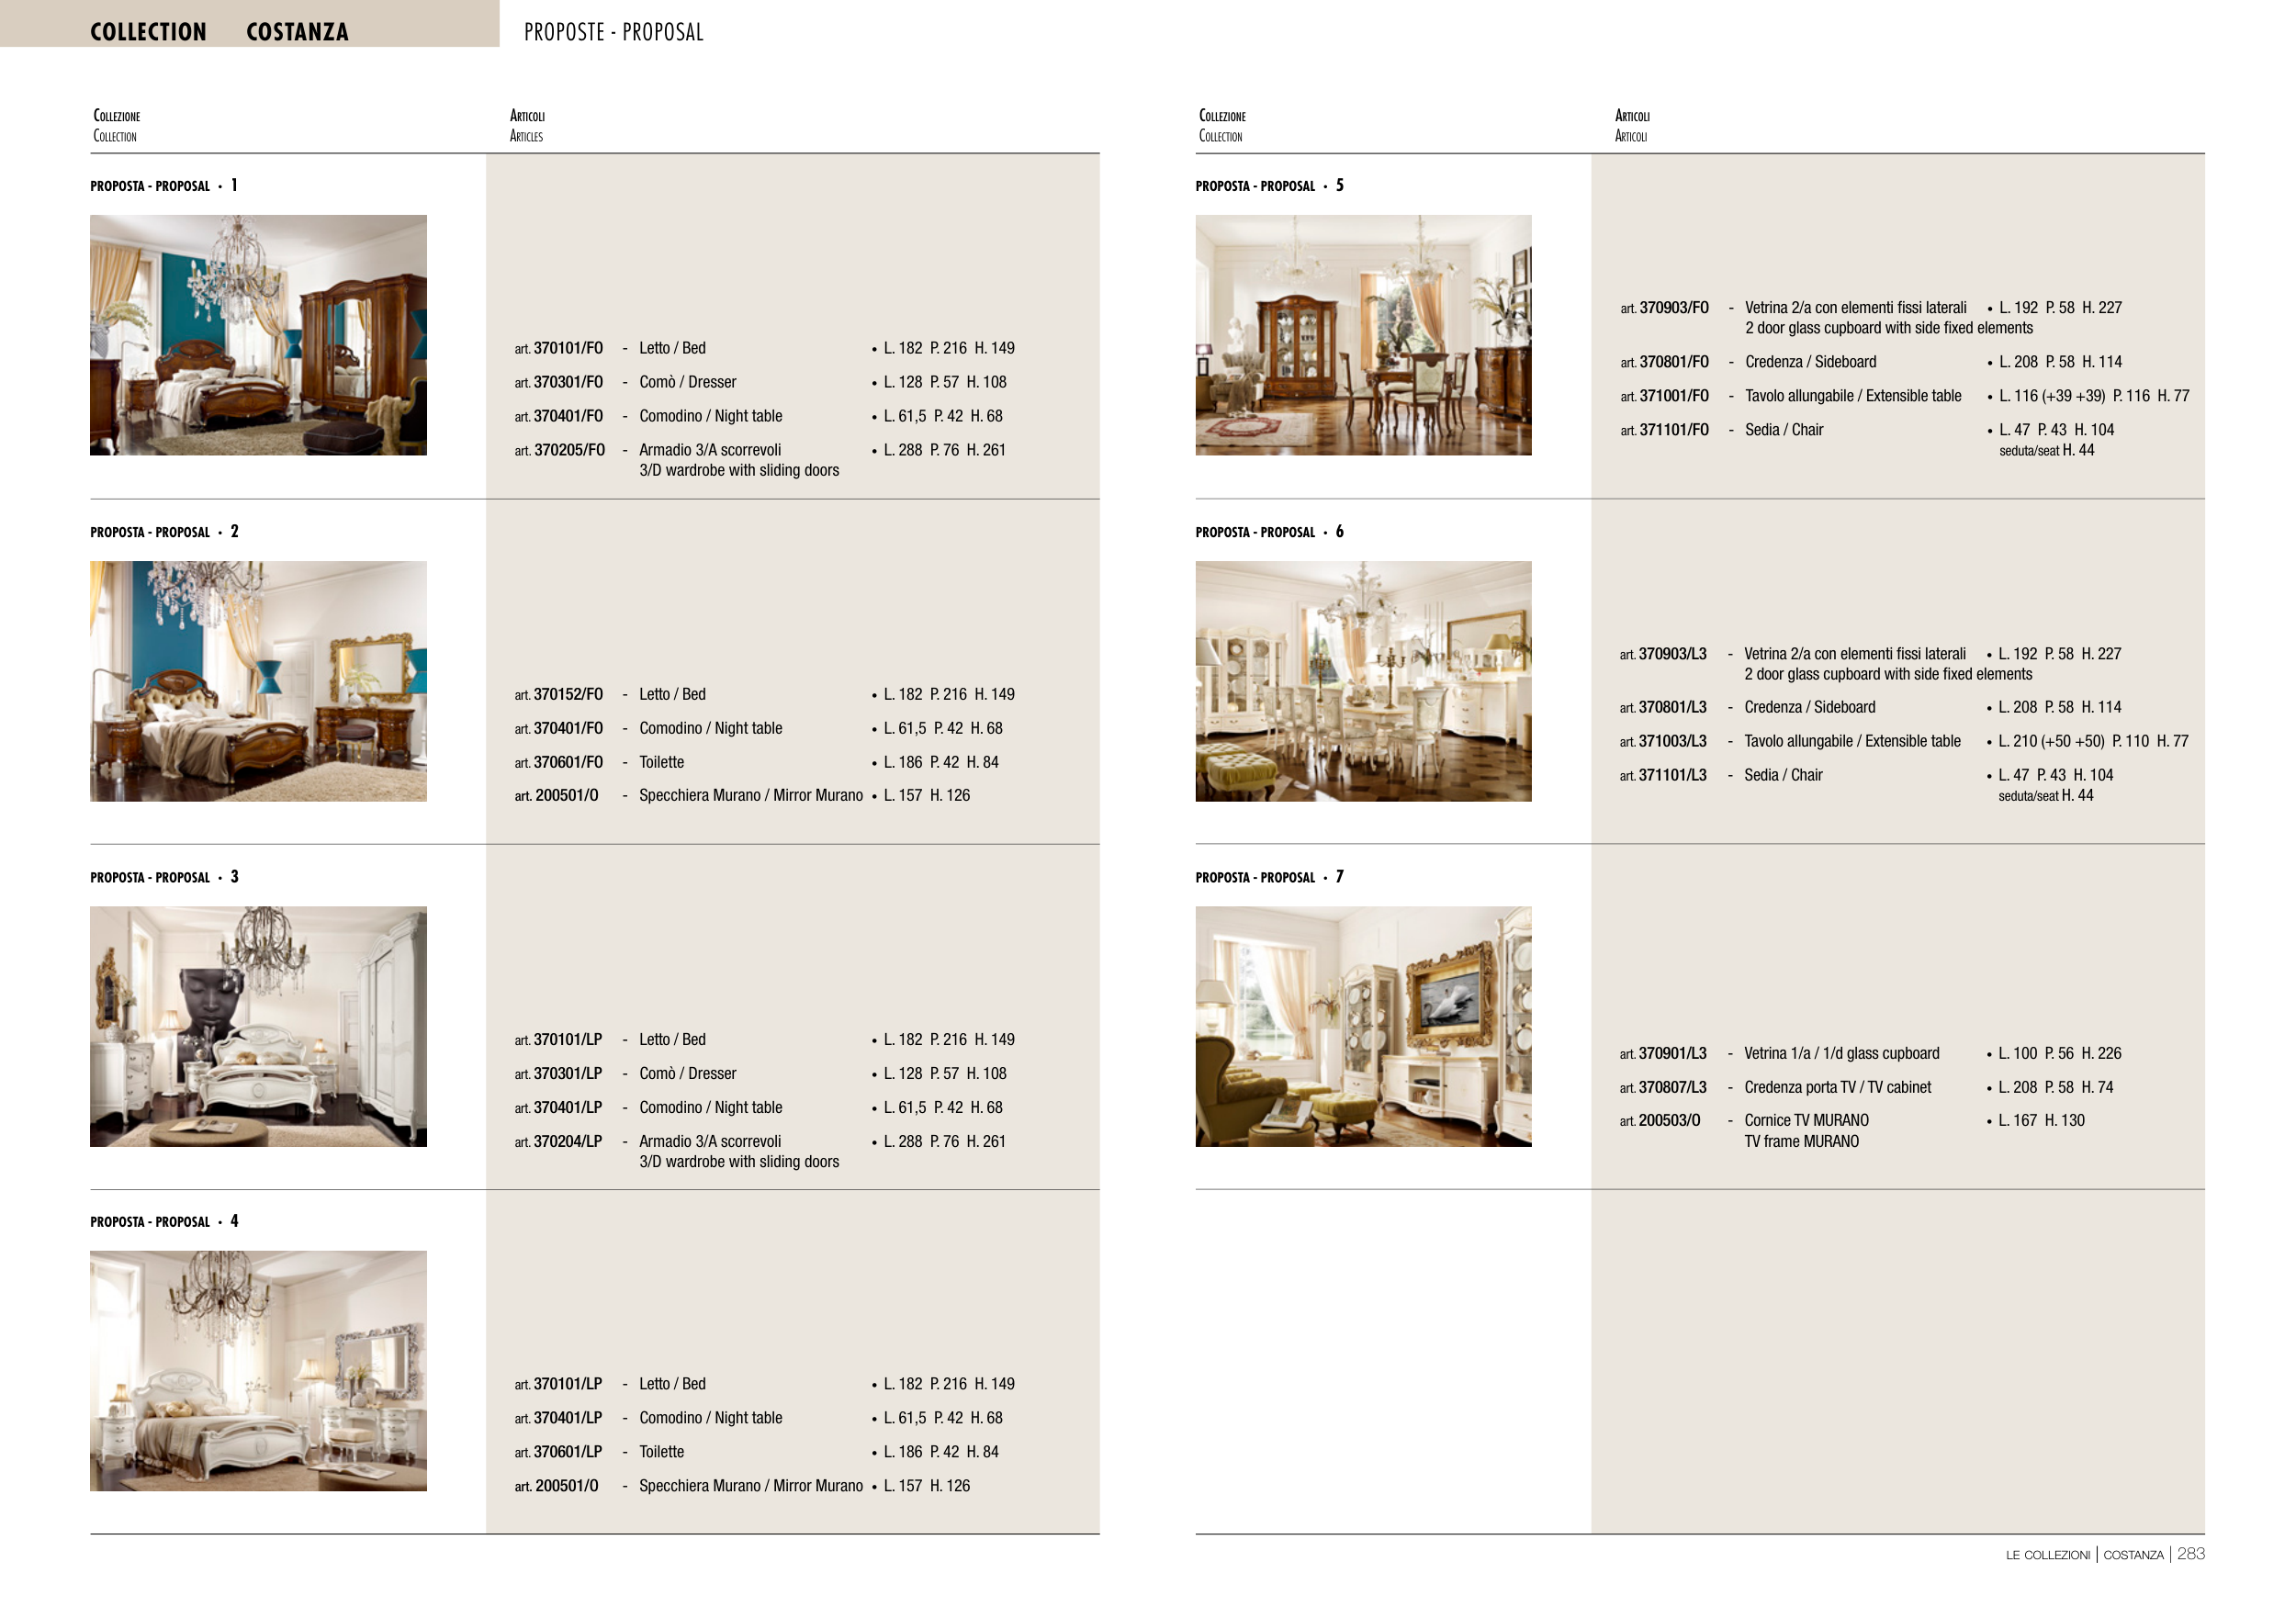The height and width of the screenshot is (1607, 2296).
Task: Click the Proposal 5 dining room photo
Action: pos(1363,335)
